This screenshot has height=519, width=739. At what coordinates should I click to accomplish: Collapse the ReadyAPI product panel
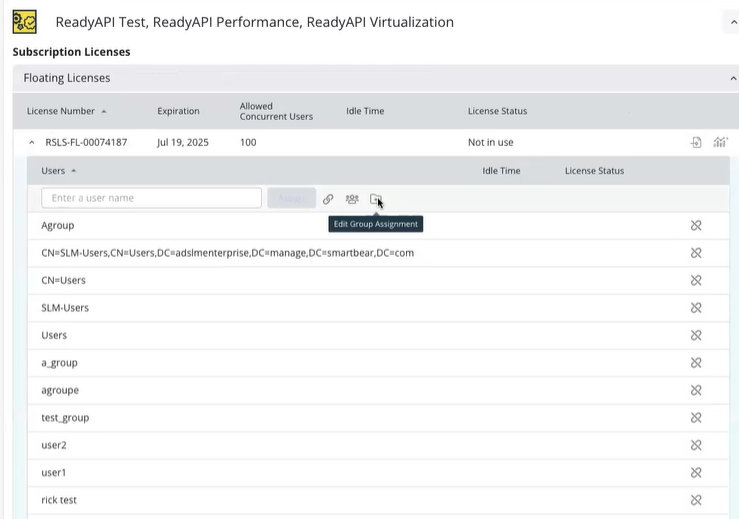tap(731, 22)
